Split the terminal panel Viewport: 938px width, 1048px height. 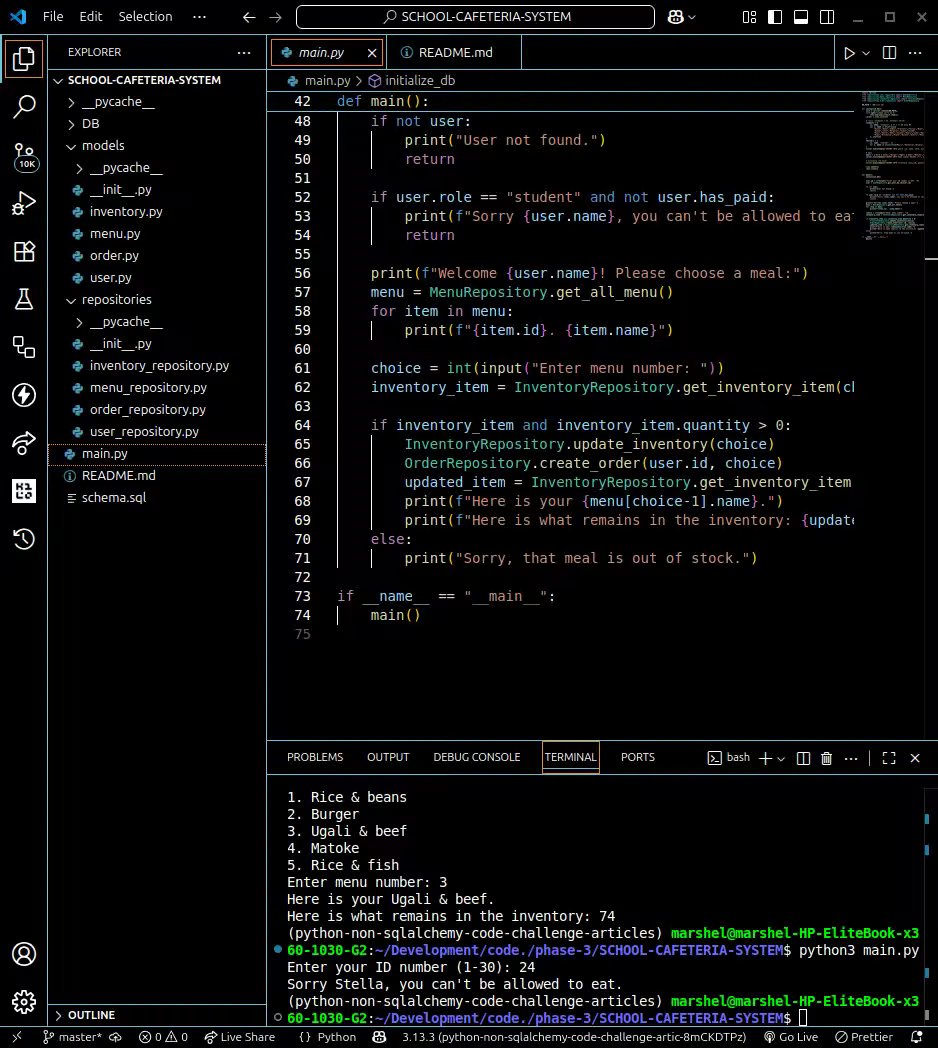point(804,758)
